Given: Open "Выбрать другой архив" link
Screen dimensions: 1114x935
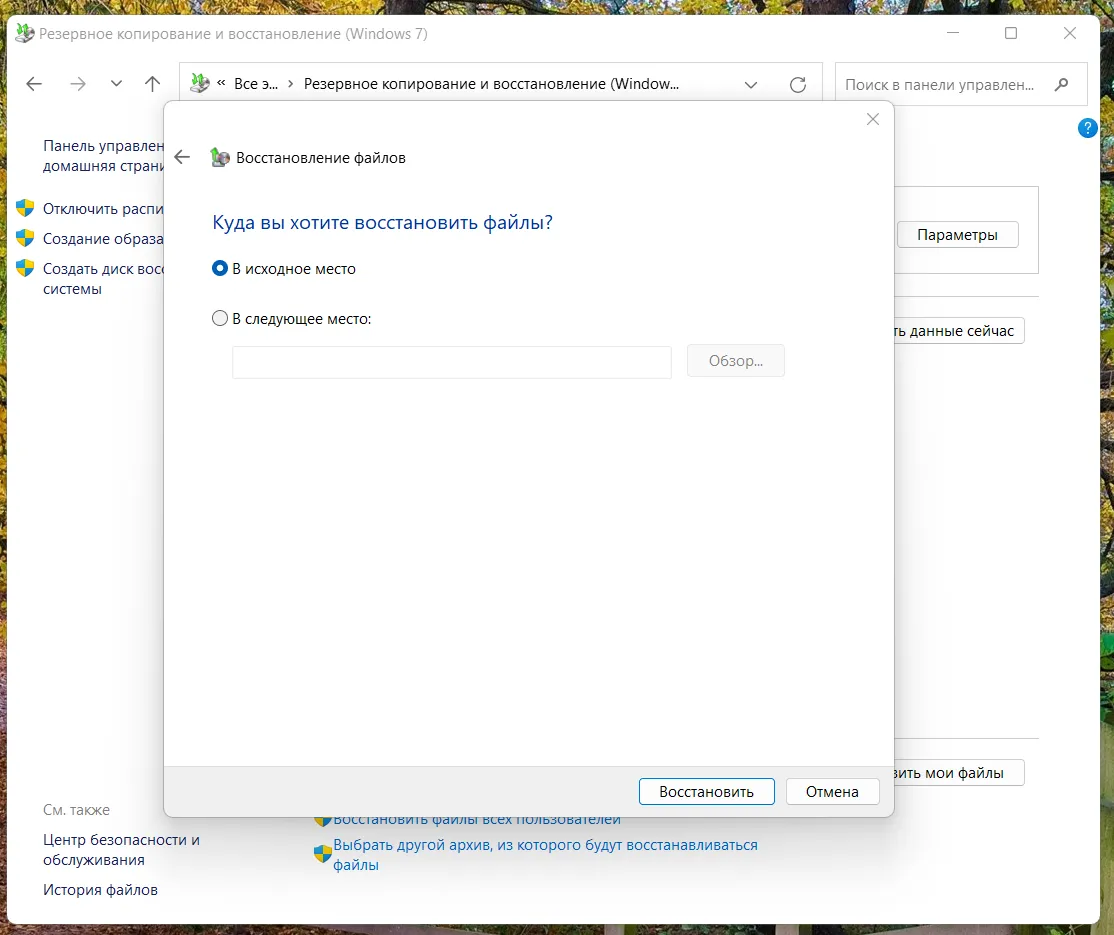Looking at the screenshot, I should coord(545,845).
